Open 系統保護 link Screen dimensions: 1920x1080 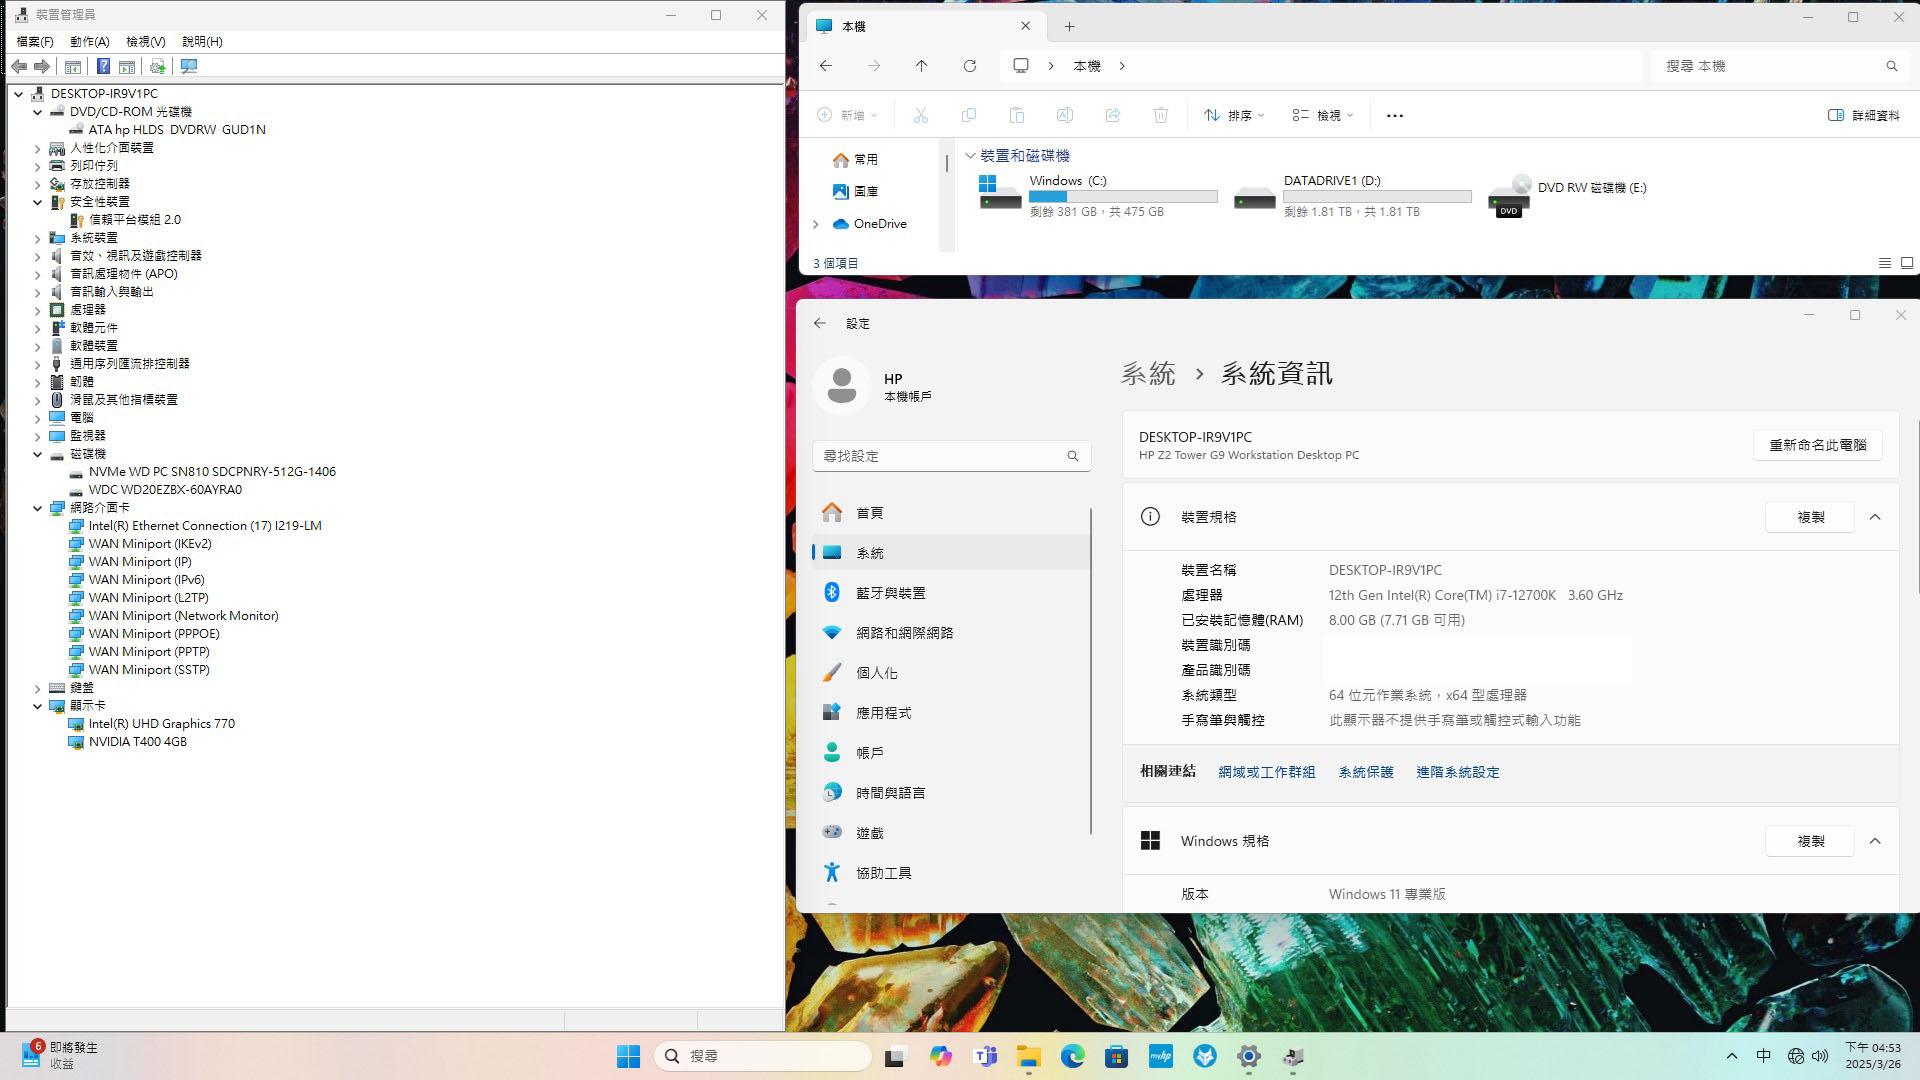[x=1366, y=772]
